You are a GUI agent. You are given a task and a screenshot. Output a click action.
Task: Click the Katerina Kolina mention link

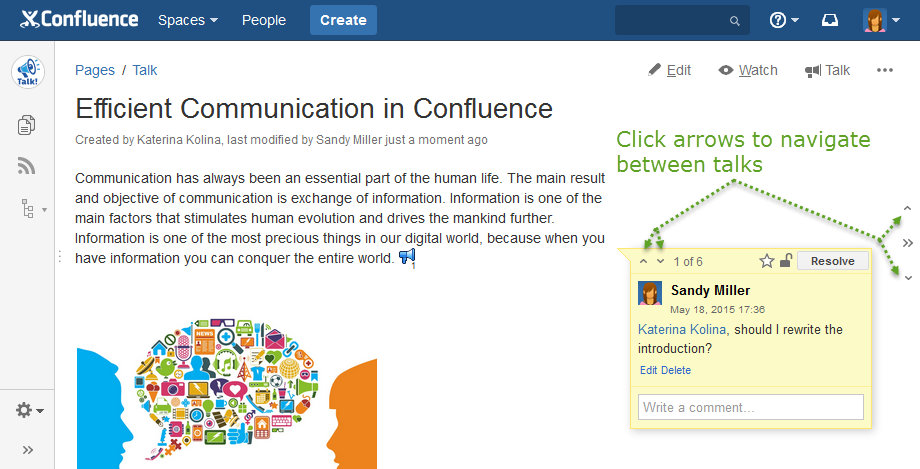682,329
